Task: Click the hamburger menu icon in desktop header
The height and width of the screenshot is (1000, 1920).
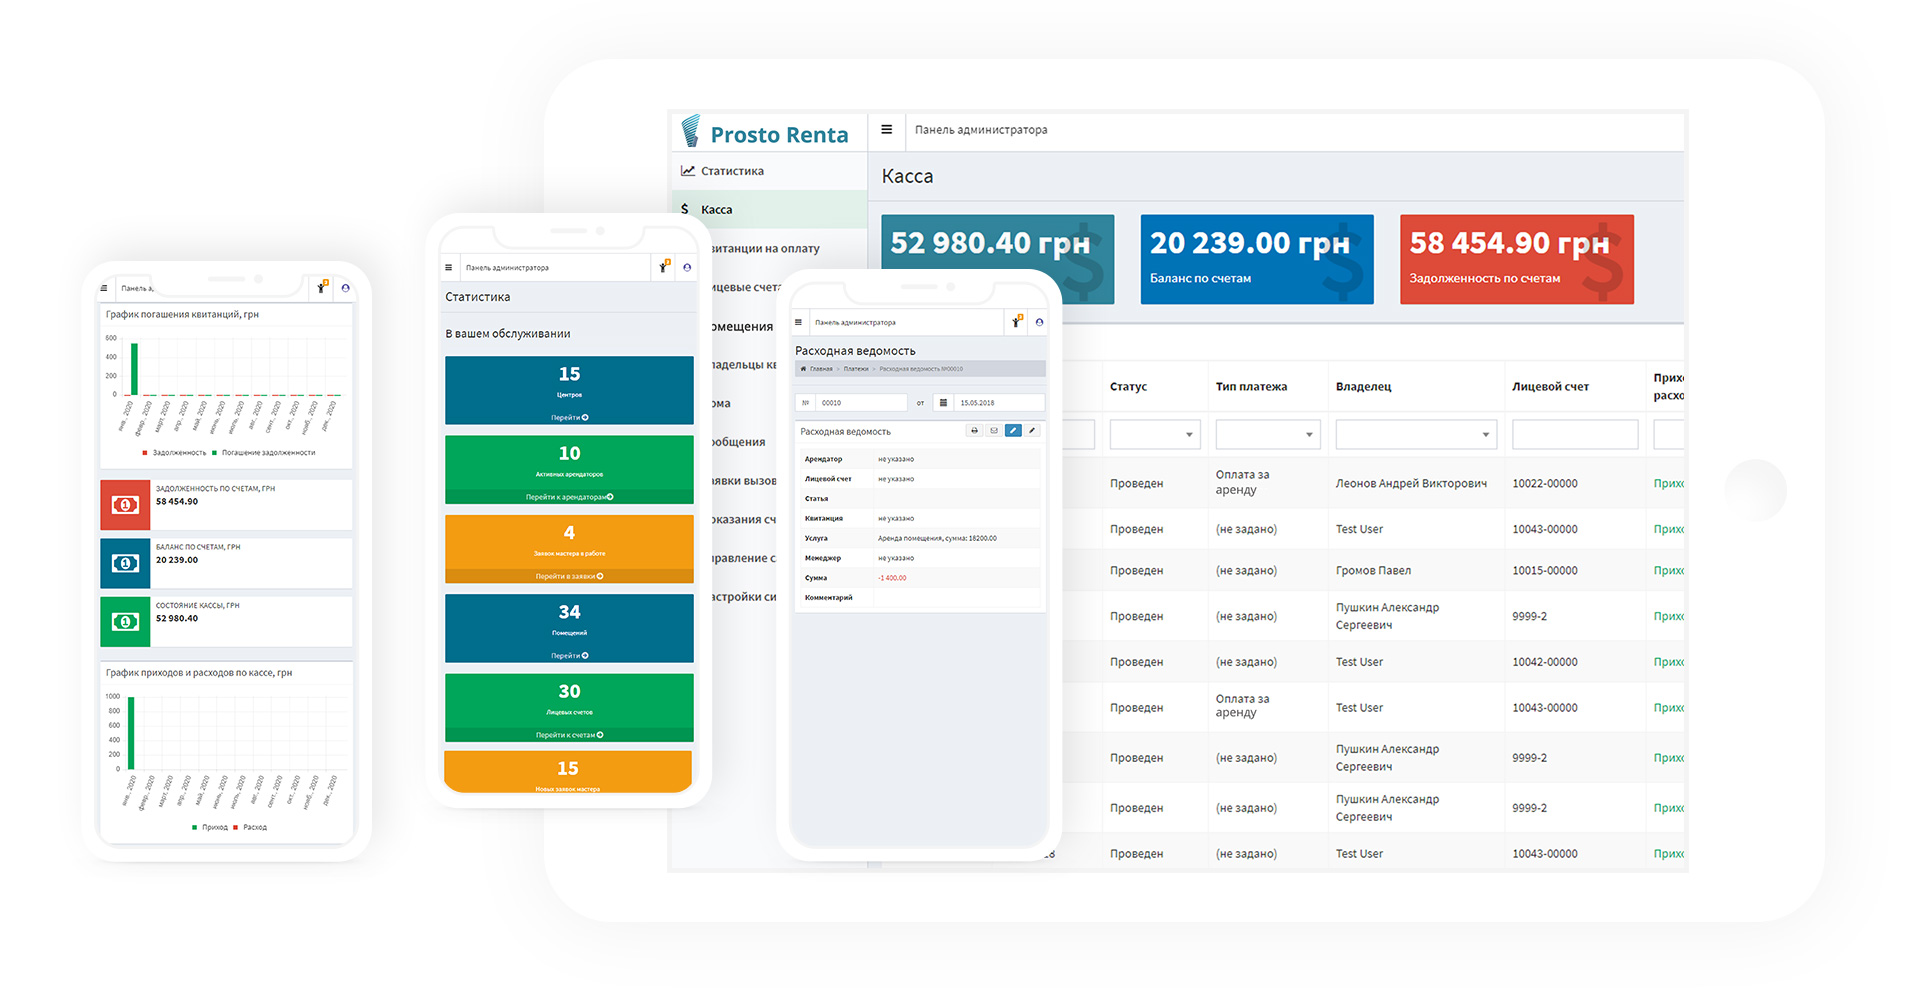Action: coord(886,130)
